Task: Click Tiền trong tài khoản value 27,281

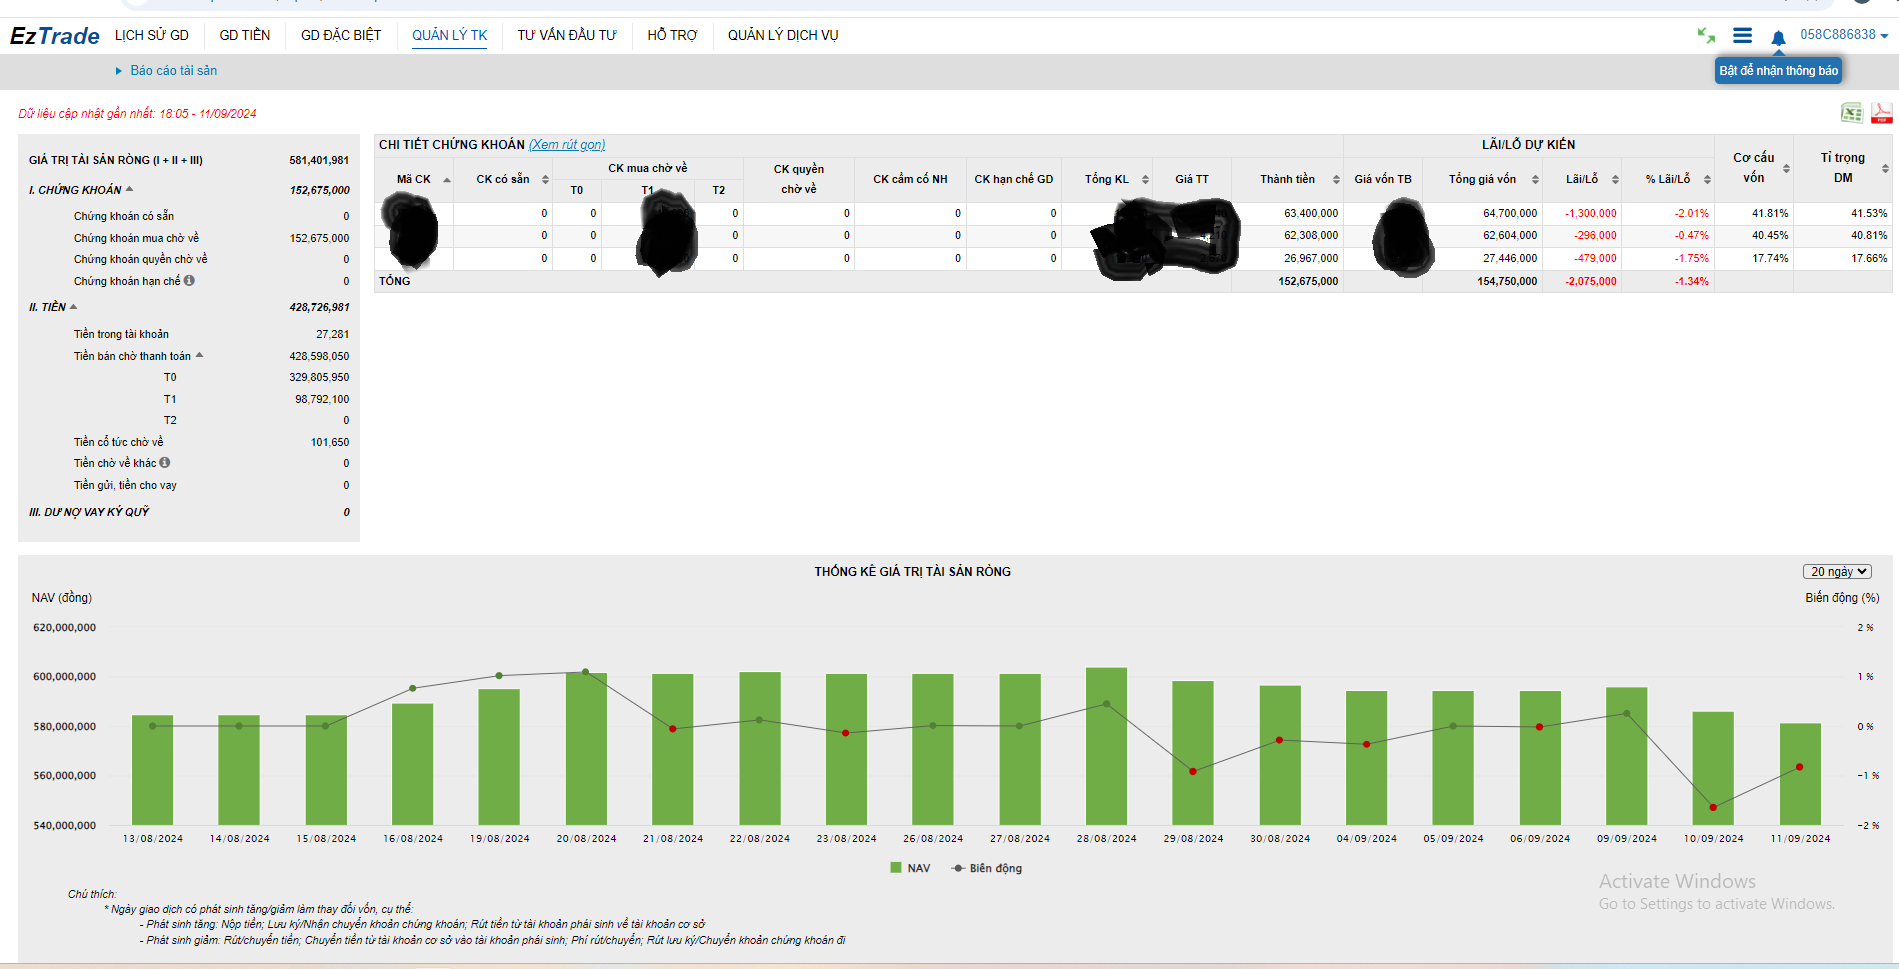Action: point(333,334)
